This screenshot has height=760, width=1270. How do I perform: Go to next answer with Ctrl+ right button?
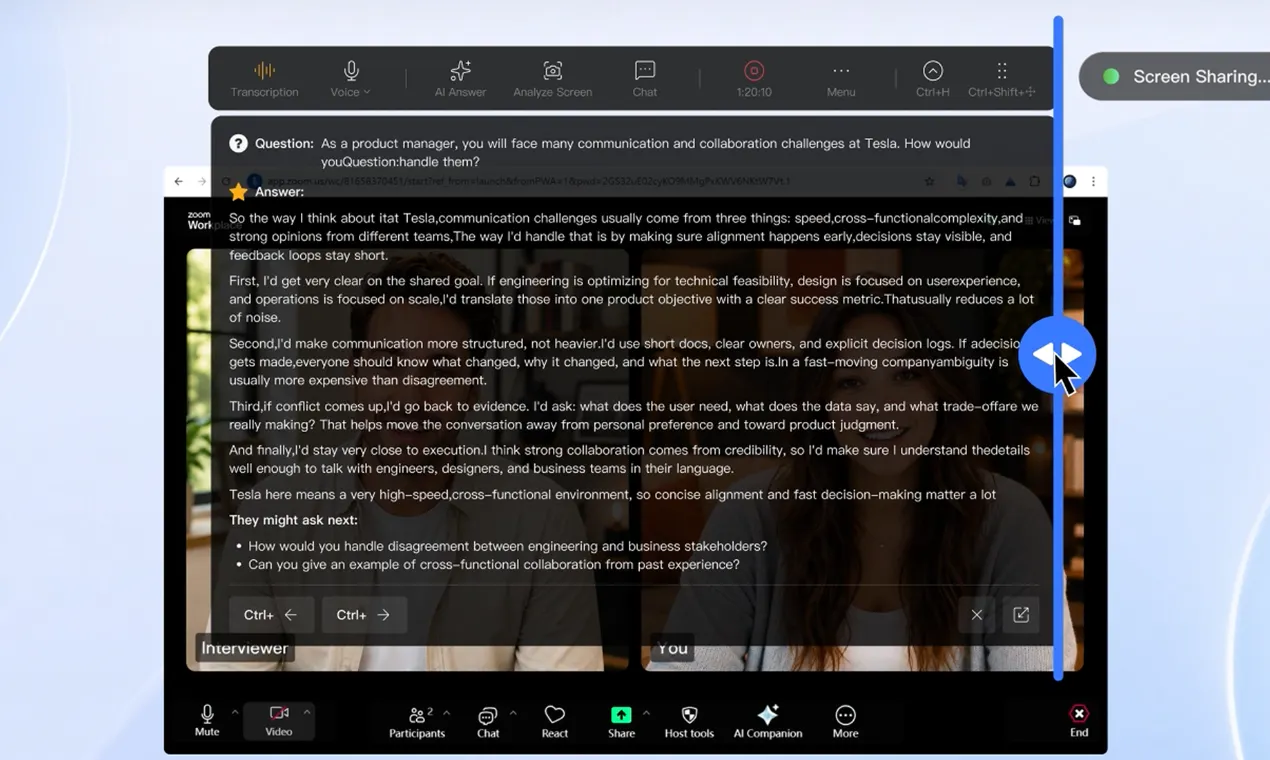[364, 615]
